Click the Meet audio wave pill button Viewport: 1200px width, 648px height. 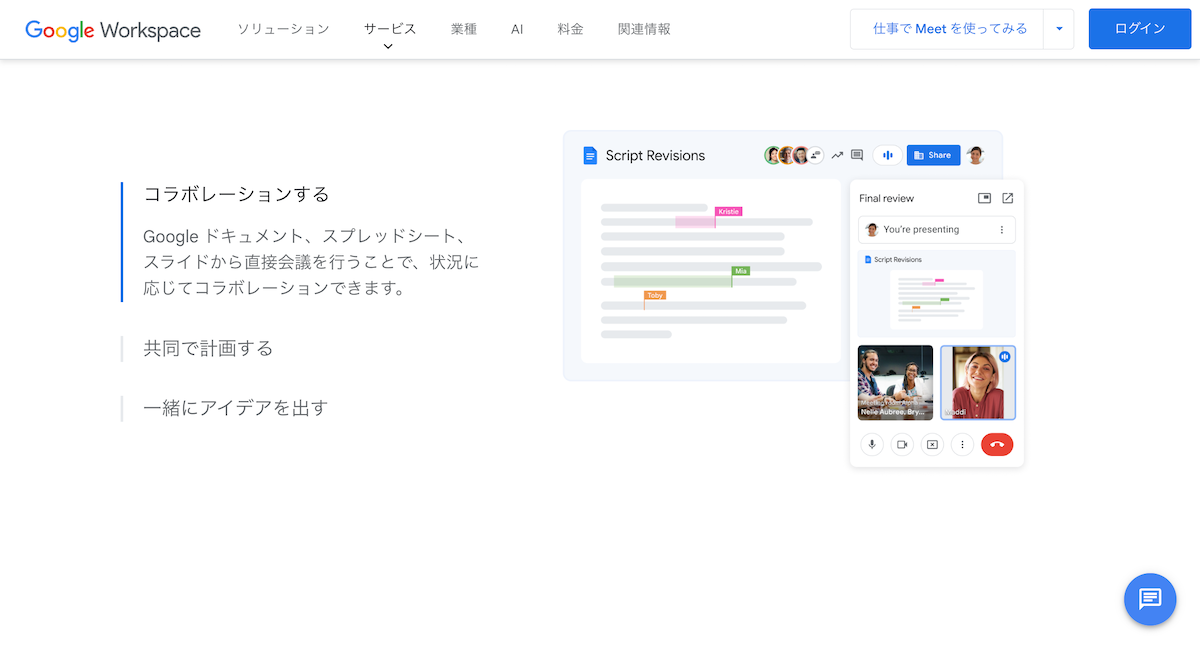(x=887, y=155)
